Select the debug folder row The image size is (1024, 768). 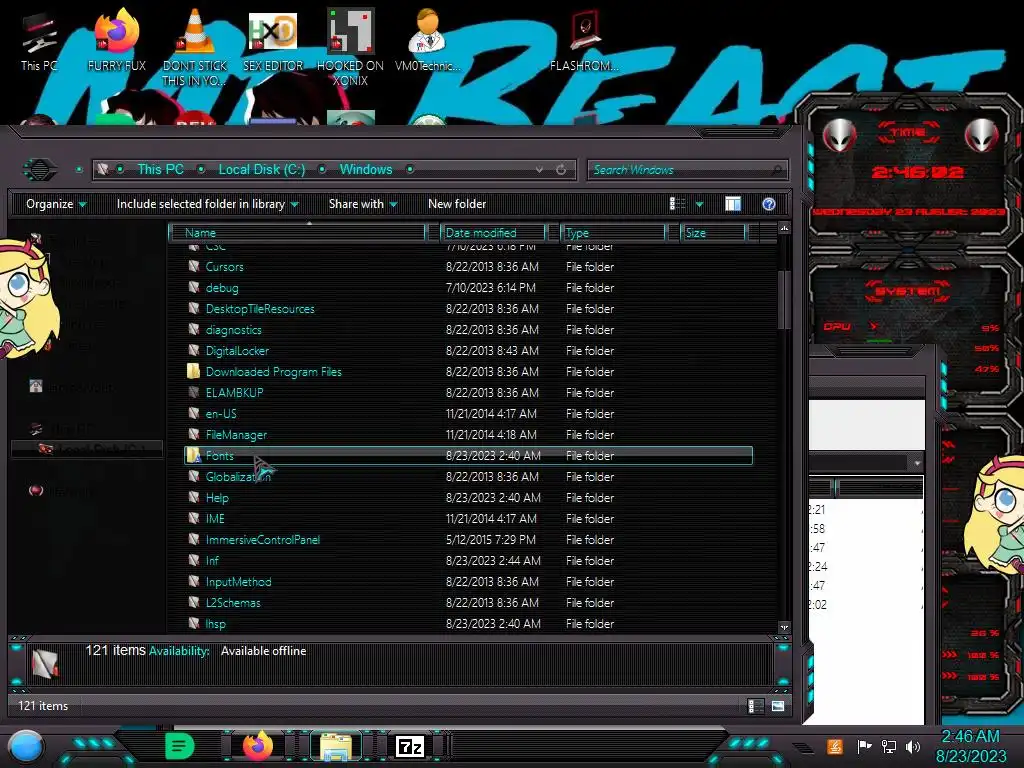point(468,287)
